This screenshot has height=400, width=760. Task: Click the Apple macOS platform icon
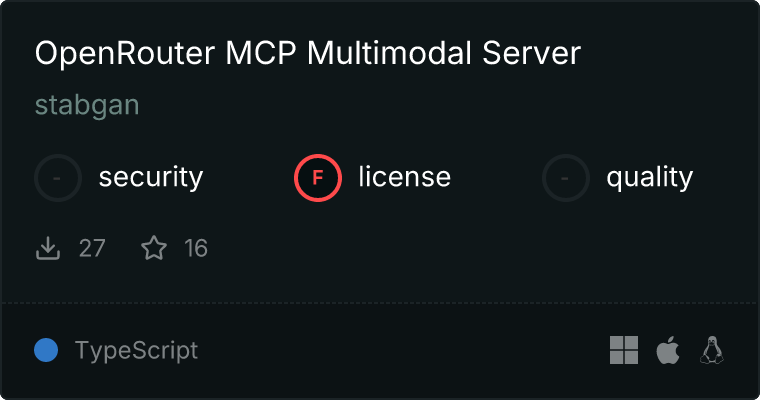tap(668, 350)
